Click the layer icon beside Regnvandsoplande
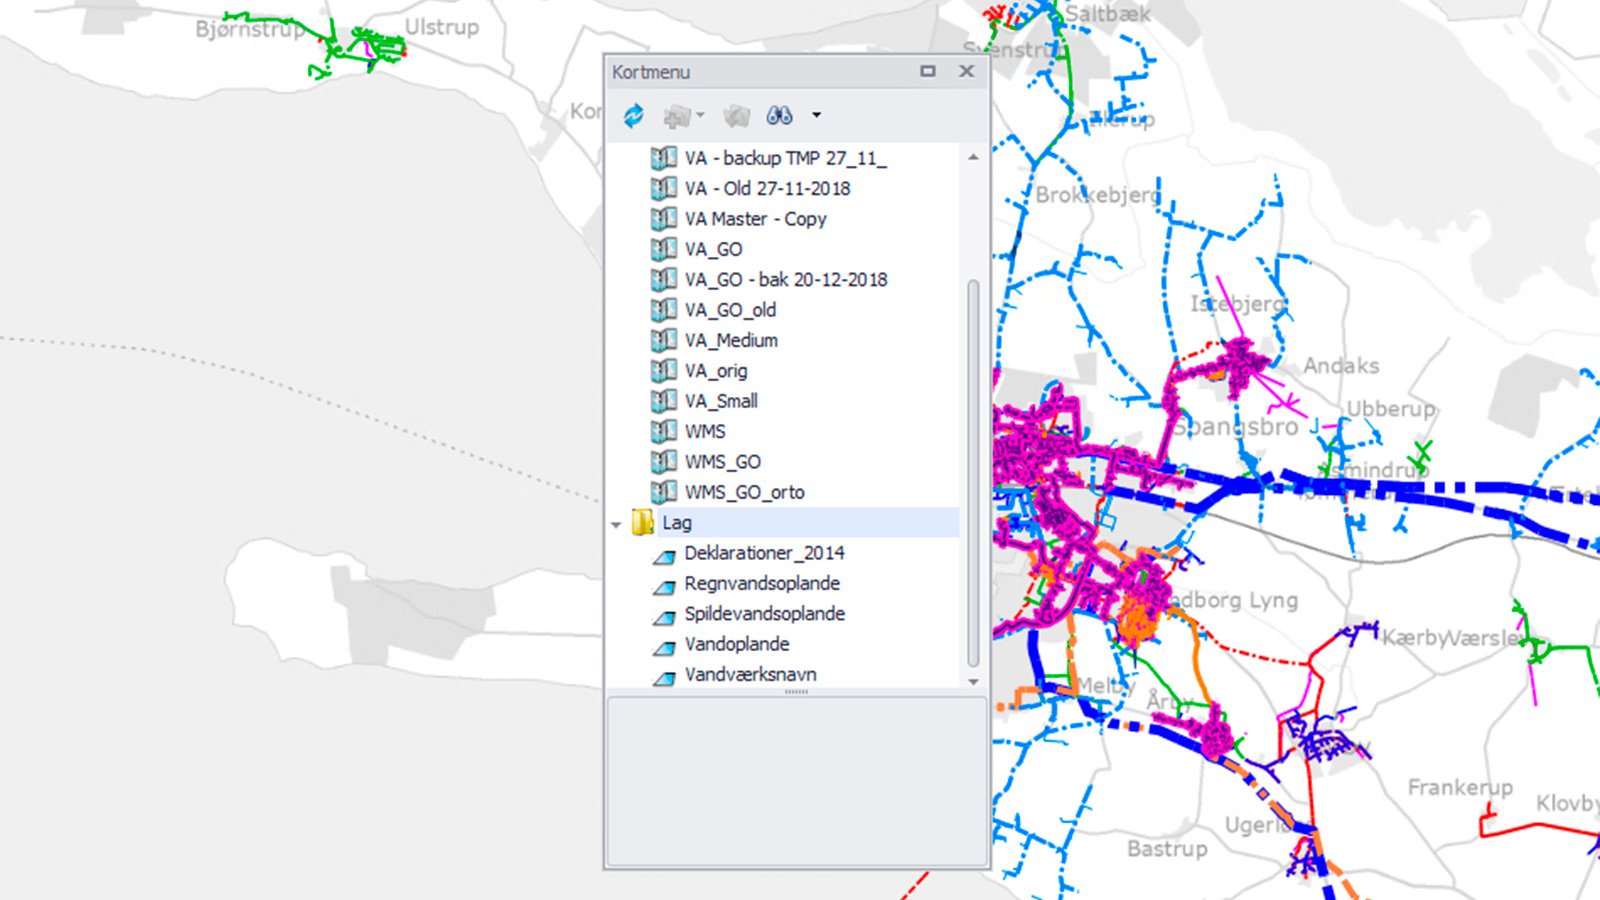The width and height of the screenshot is (1600, 900). 663,585
